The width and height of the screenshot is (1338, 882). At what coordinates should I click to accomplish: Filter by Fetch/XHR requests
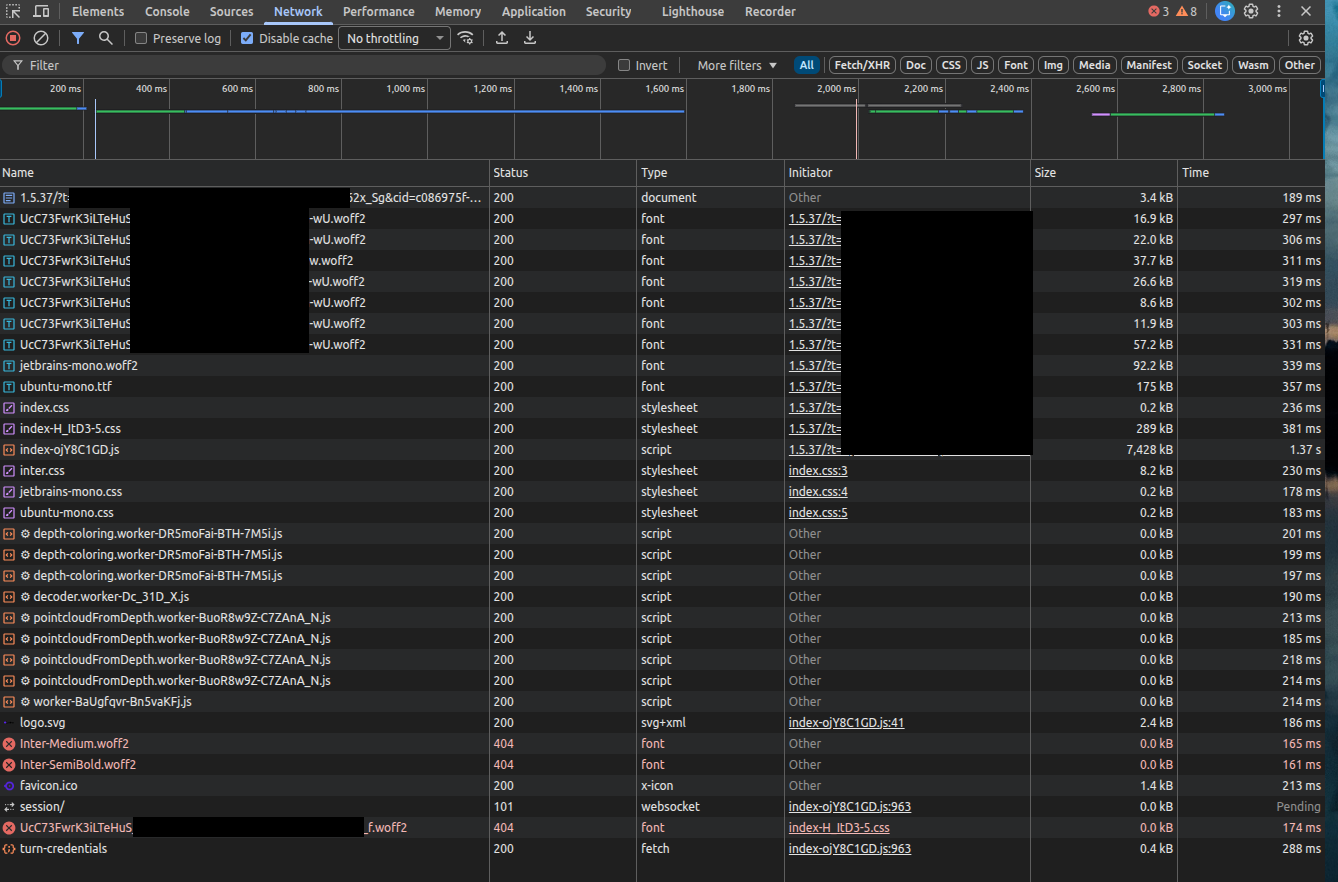861,65
